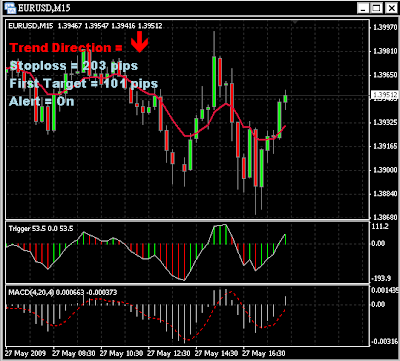400x361 pixels.
Task: Click the 1.39970 price scale value
Action: (x=385, y=27)
